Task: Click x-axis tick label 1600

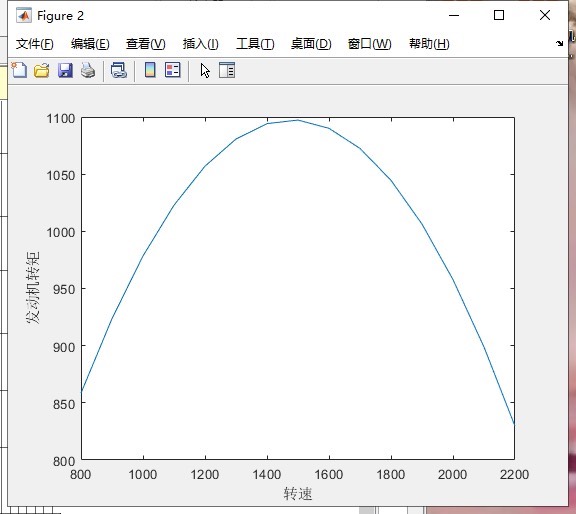Action: pos(329,474)
